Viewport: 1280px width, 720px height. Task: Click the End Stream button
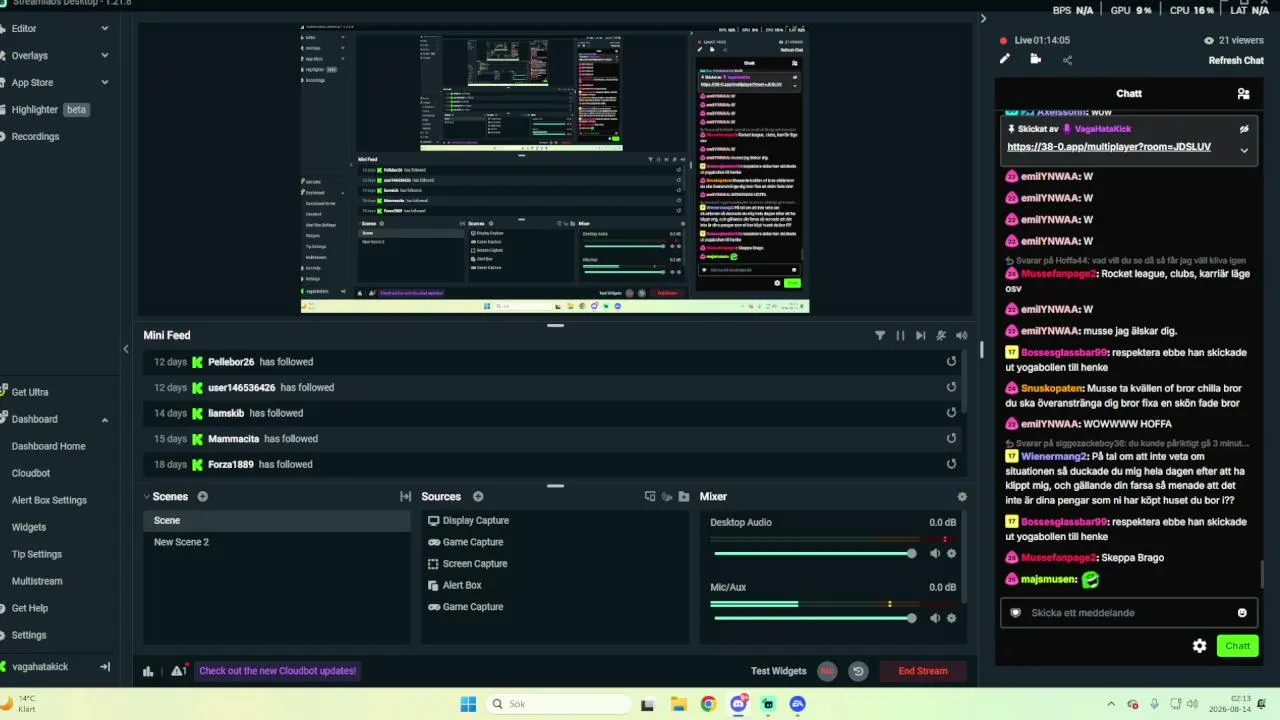coord(923,671)
